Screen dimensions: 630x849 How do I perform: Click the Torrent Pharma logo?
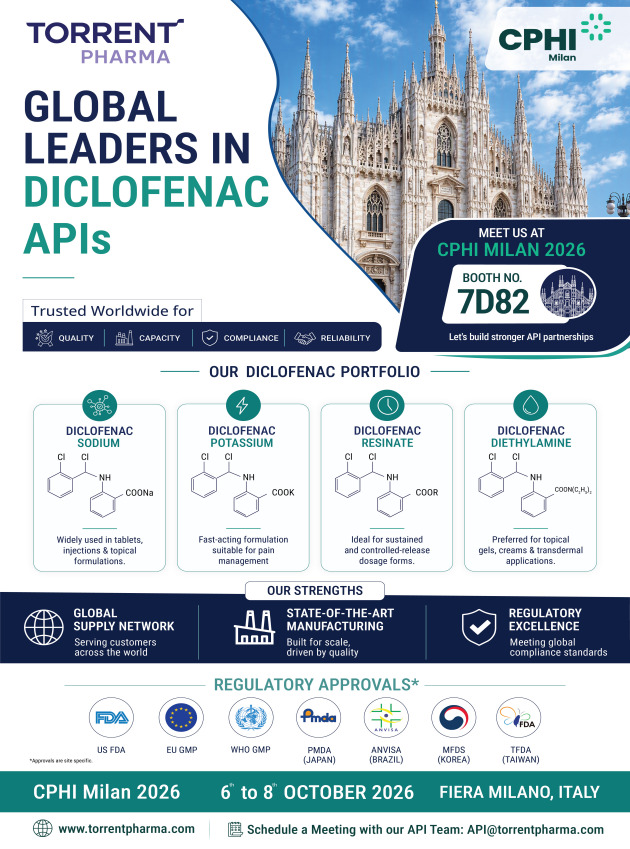pyautogui.click(x=105, y=42)
